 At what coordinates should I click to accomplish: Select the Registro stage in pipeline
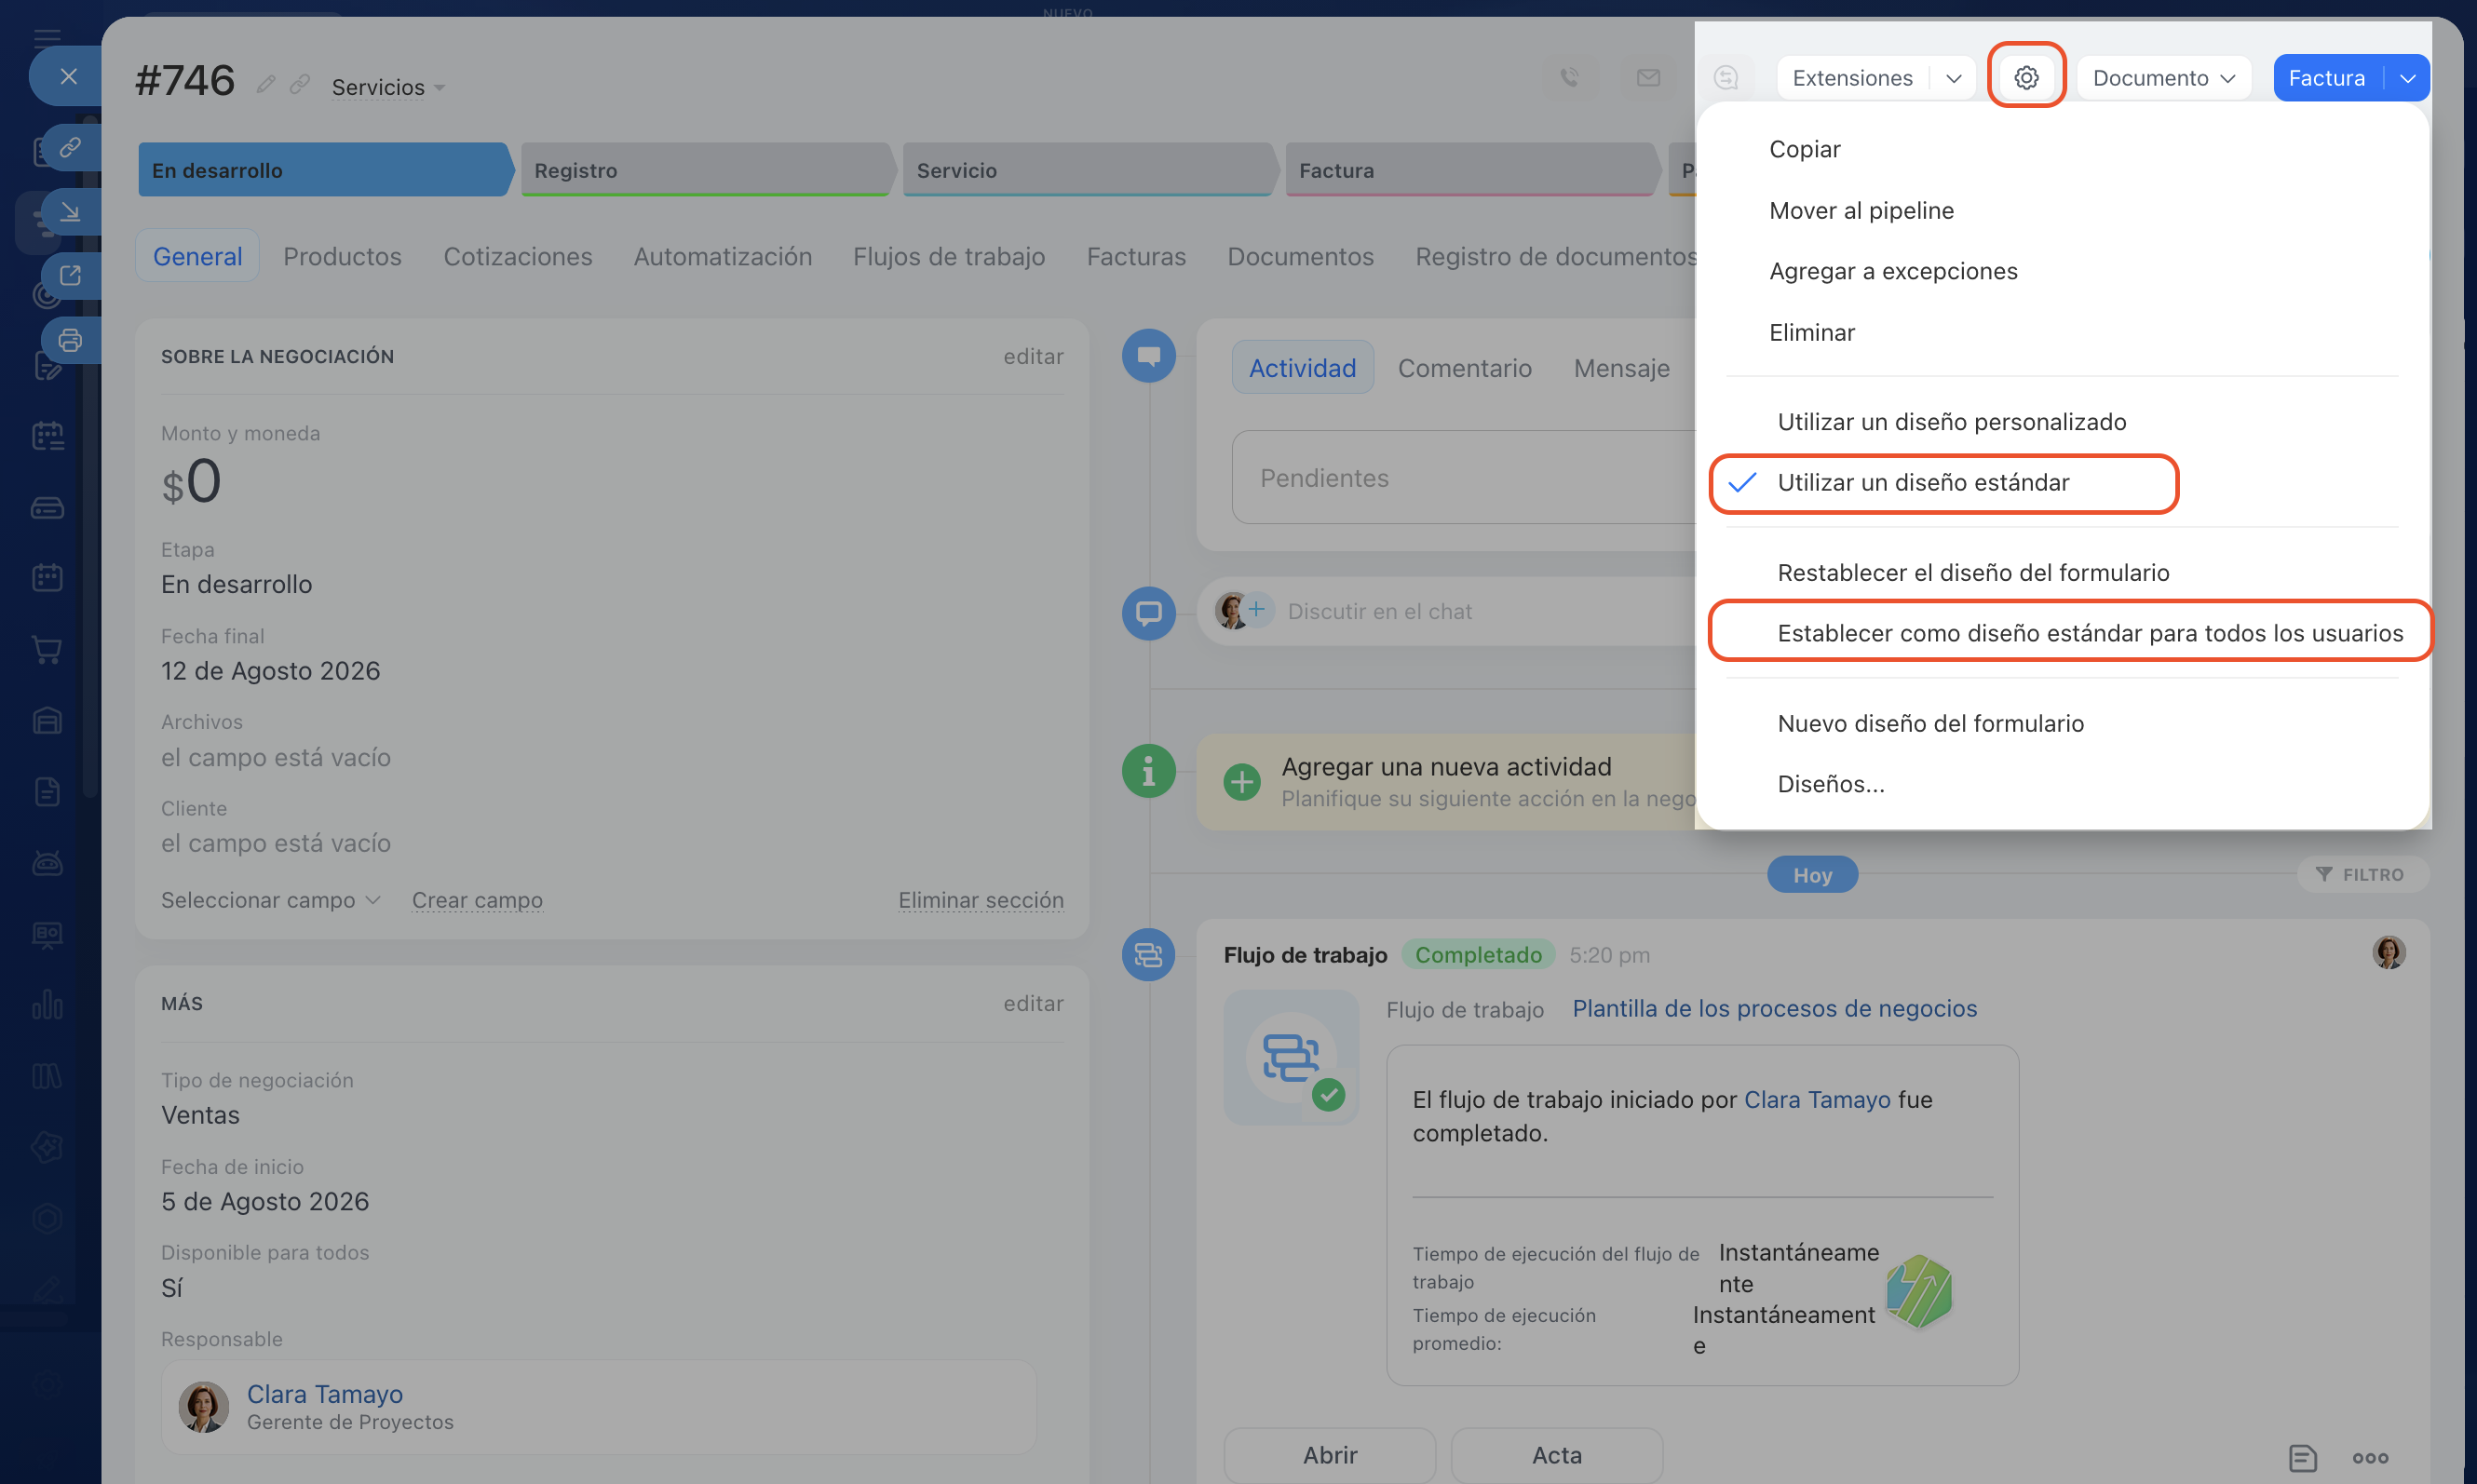(707, 170)
